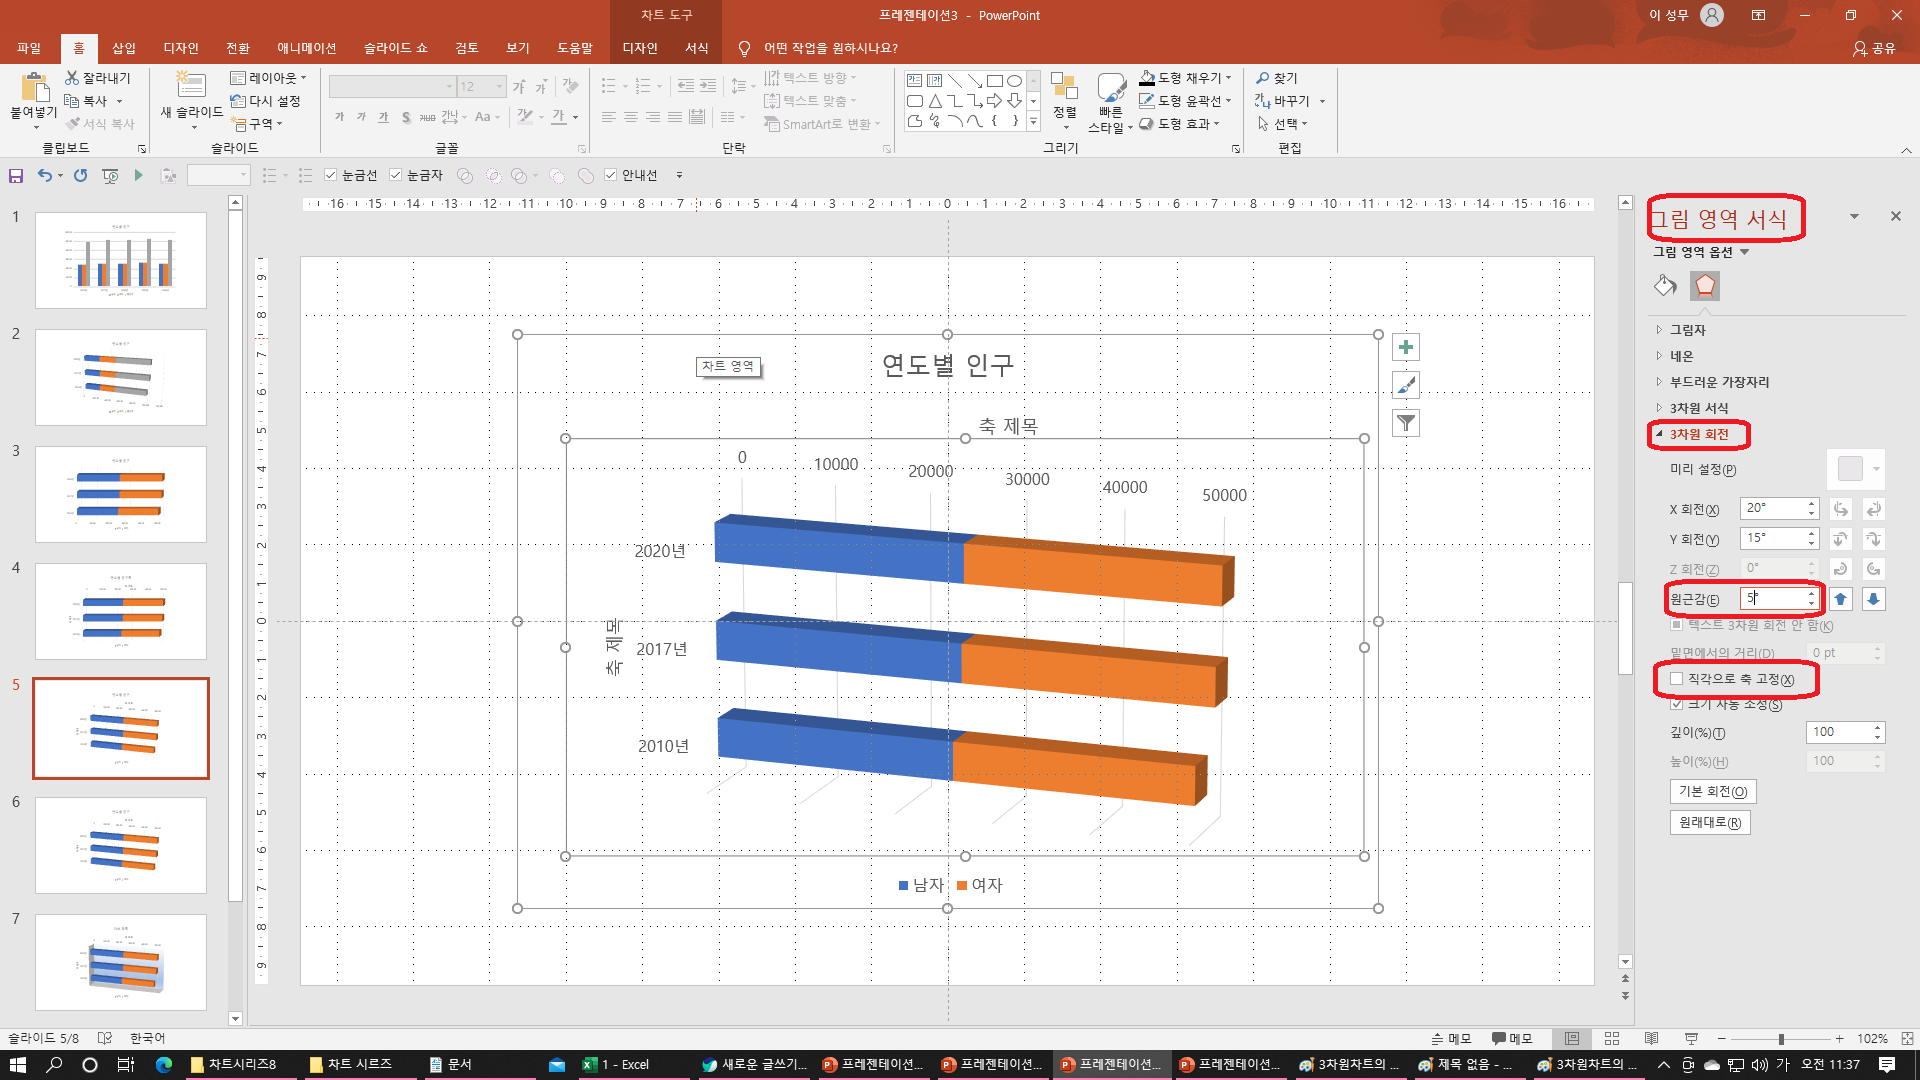Screen dimensions: 1920x1080
Task: Select the Effects pentagon icon in format pane
Action: pyautogui.click(x=1705, y=286)
